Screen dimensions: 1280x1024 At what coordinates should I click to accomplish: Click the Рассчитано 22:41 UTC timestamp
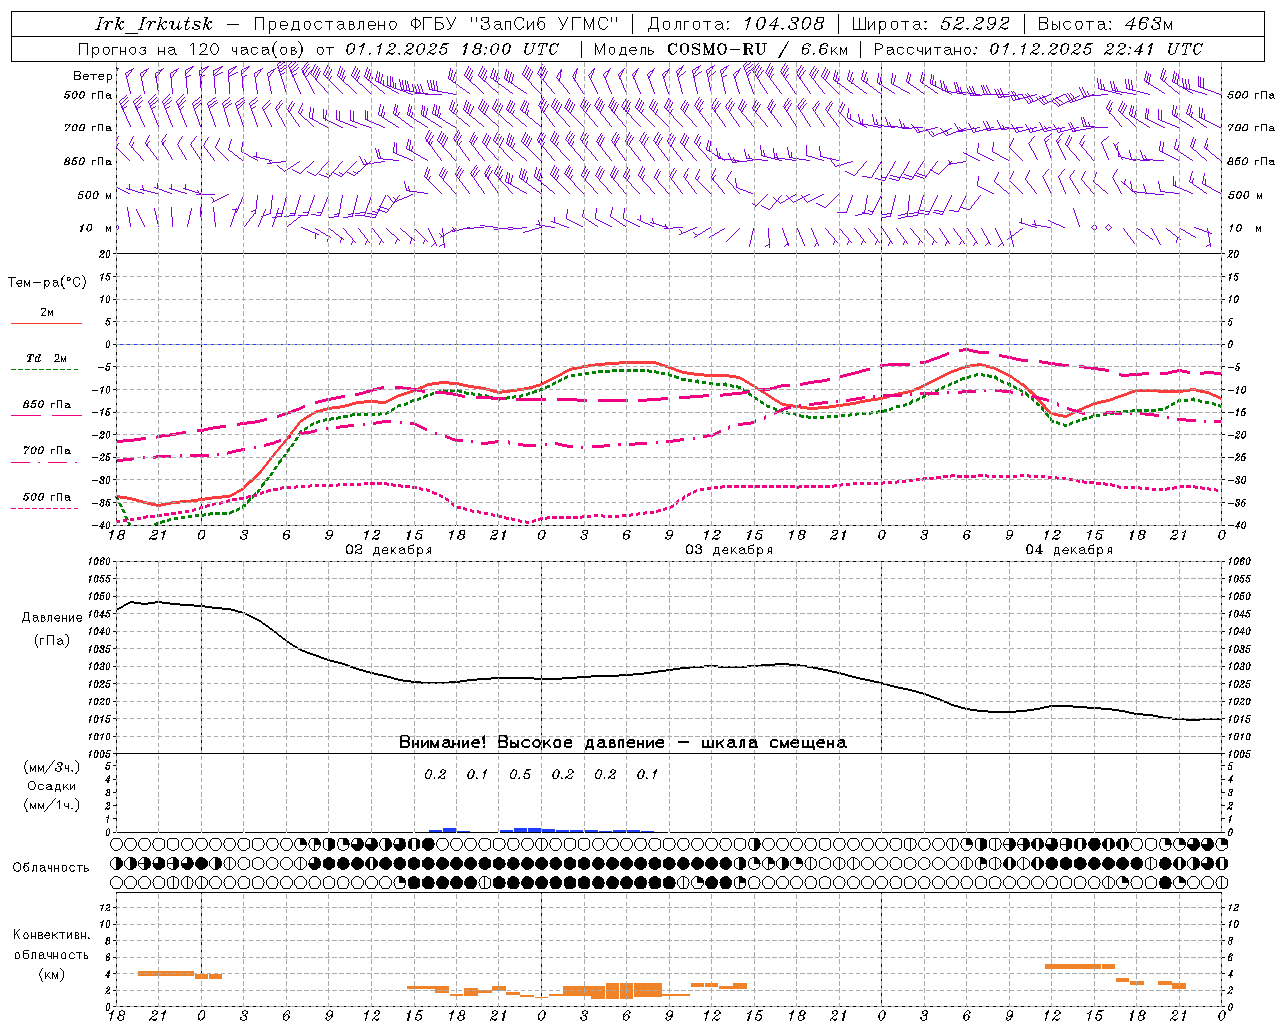coord(1038,49)
